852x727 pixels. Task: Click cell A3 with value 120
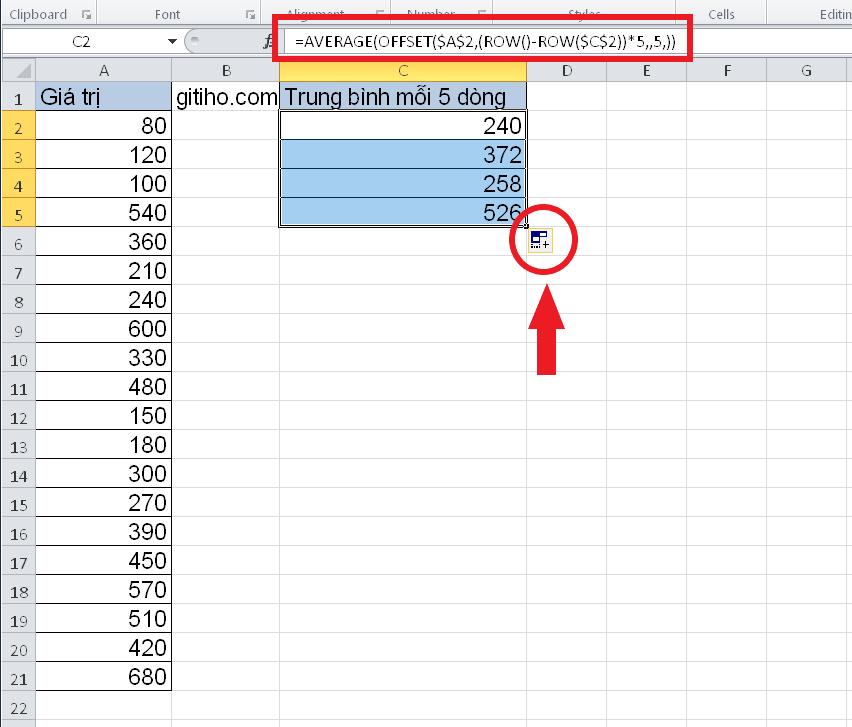[x=104, y=154]
